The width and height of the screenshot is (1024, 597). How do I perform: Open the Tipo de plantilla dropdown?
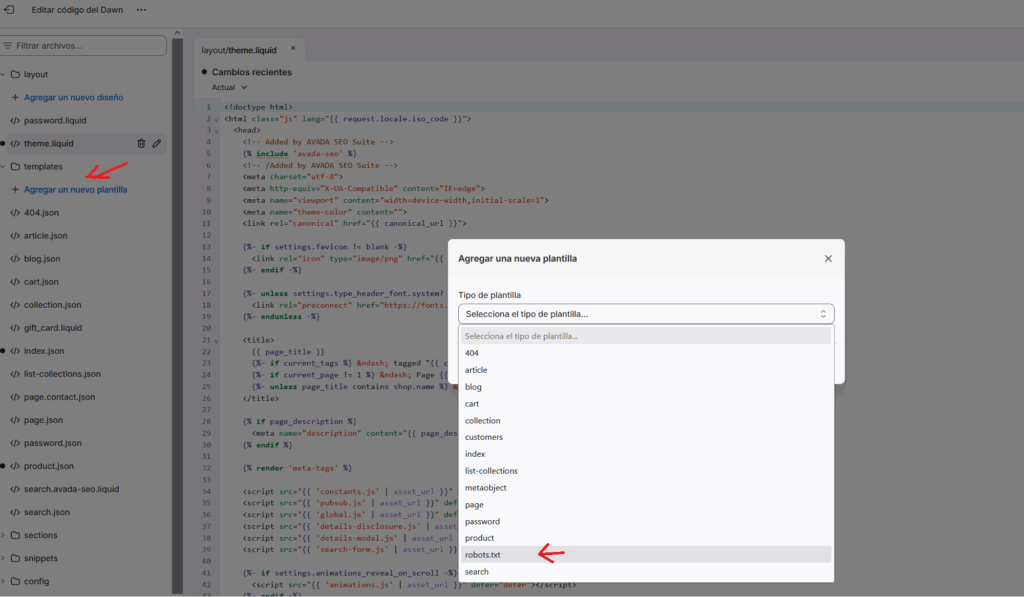(x=646, y=314)
